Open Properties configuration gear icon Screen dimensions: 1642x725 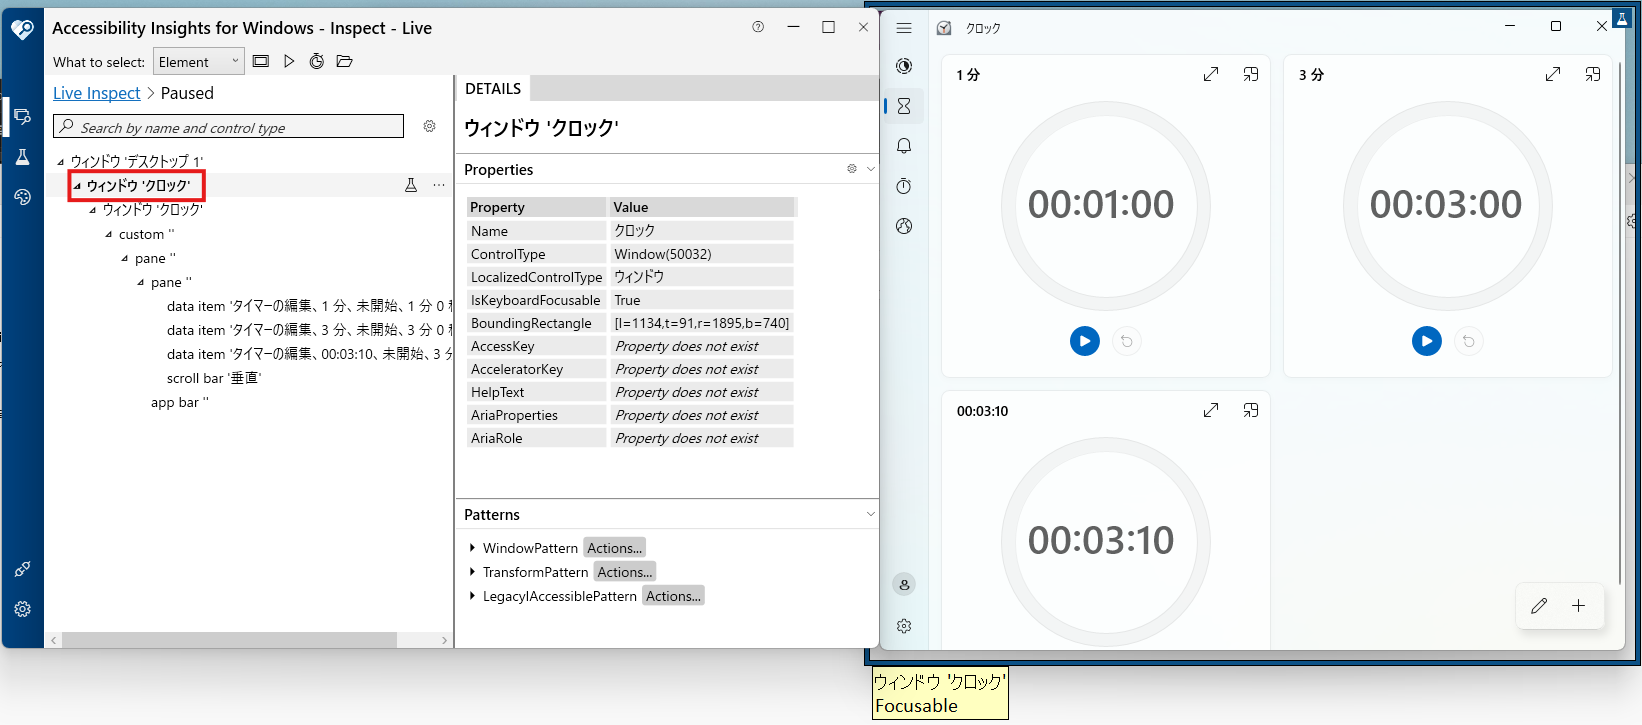pyautogui.click(x=852, y=169)
